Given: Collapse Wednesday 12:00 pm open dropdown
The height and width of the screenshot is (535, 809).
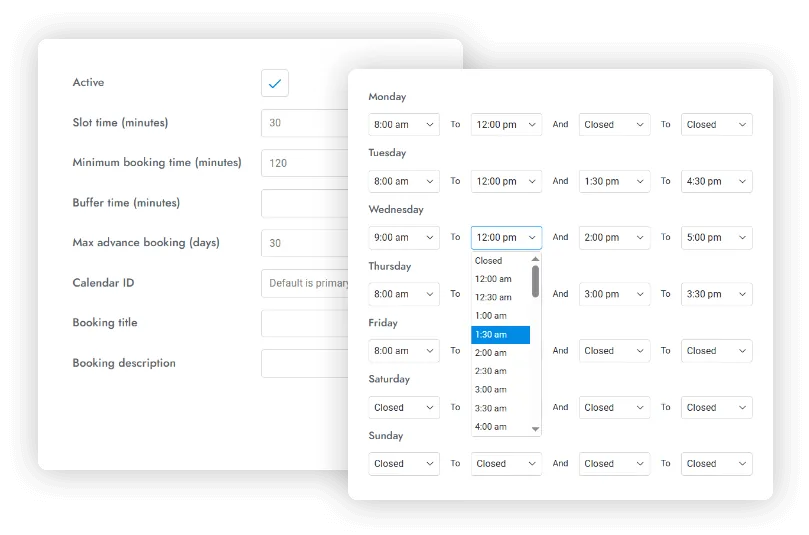Looking at the screenshot, I should 506,237.
